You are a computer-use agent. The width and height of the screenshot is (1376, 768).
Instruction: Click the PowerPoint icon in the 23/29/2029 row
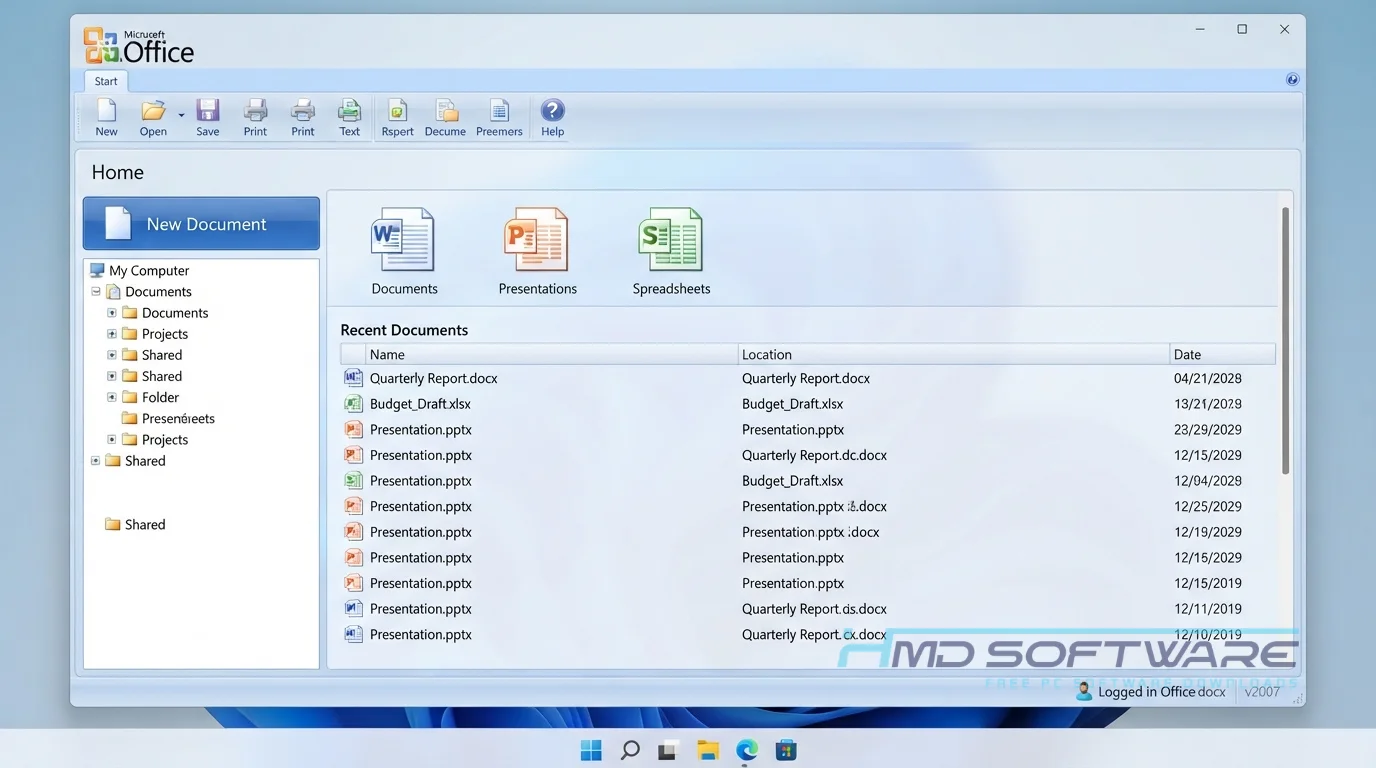[353, 429]
